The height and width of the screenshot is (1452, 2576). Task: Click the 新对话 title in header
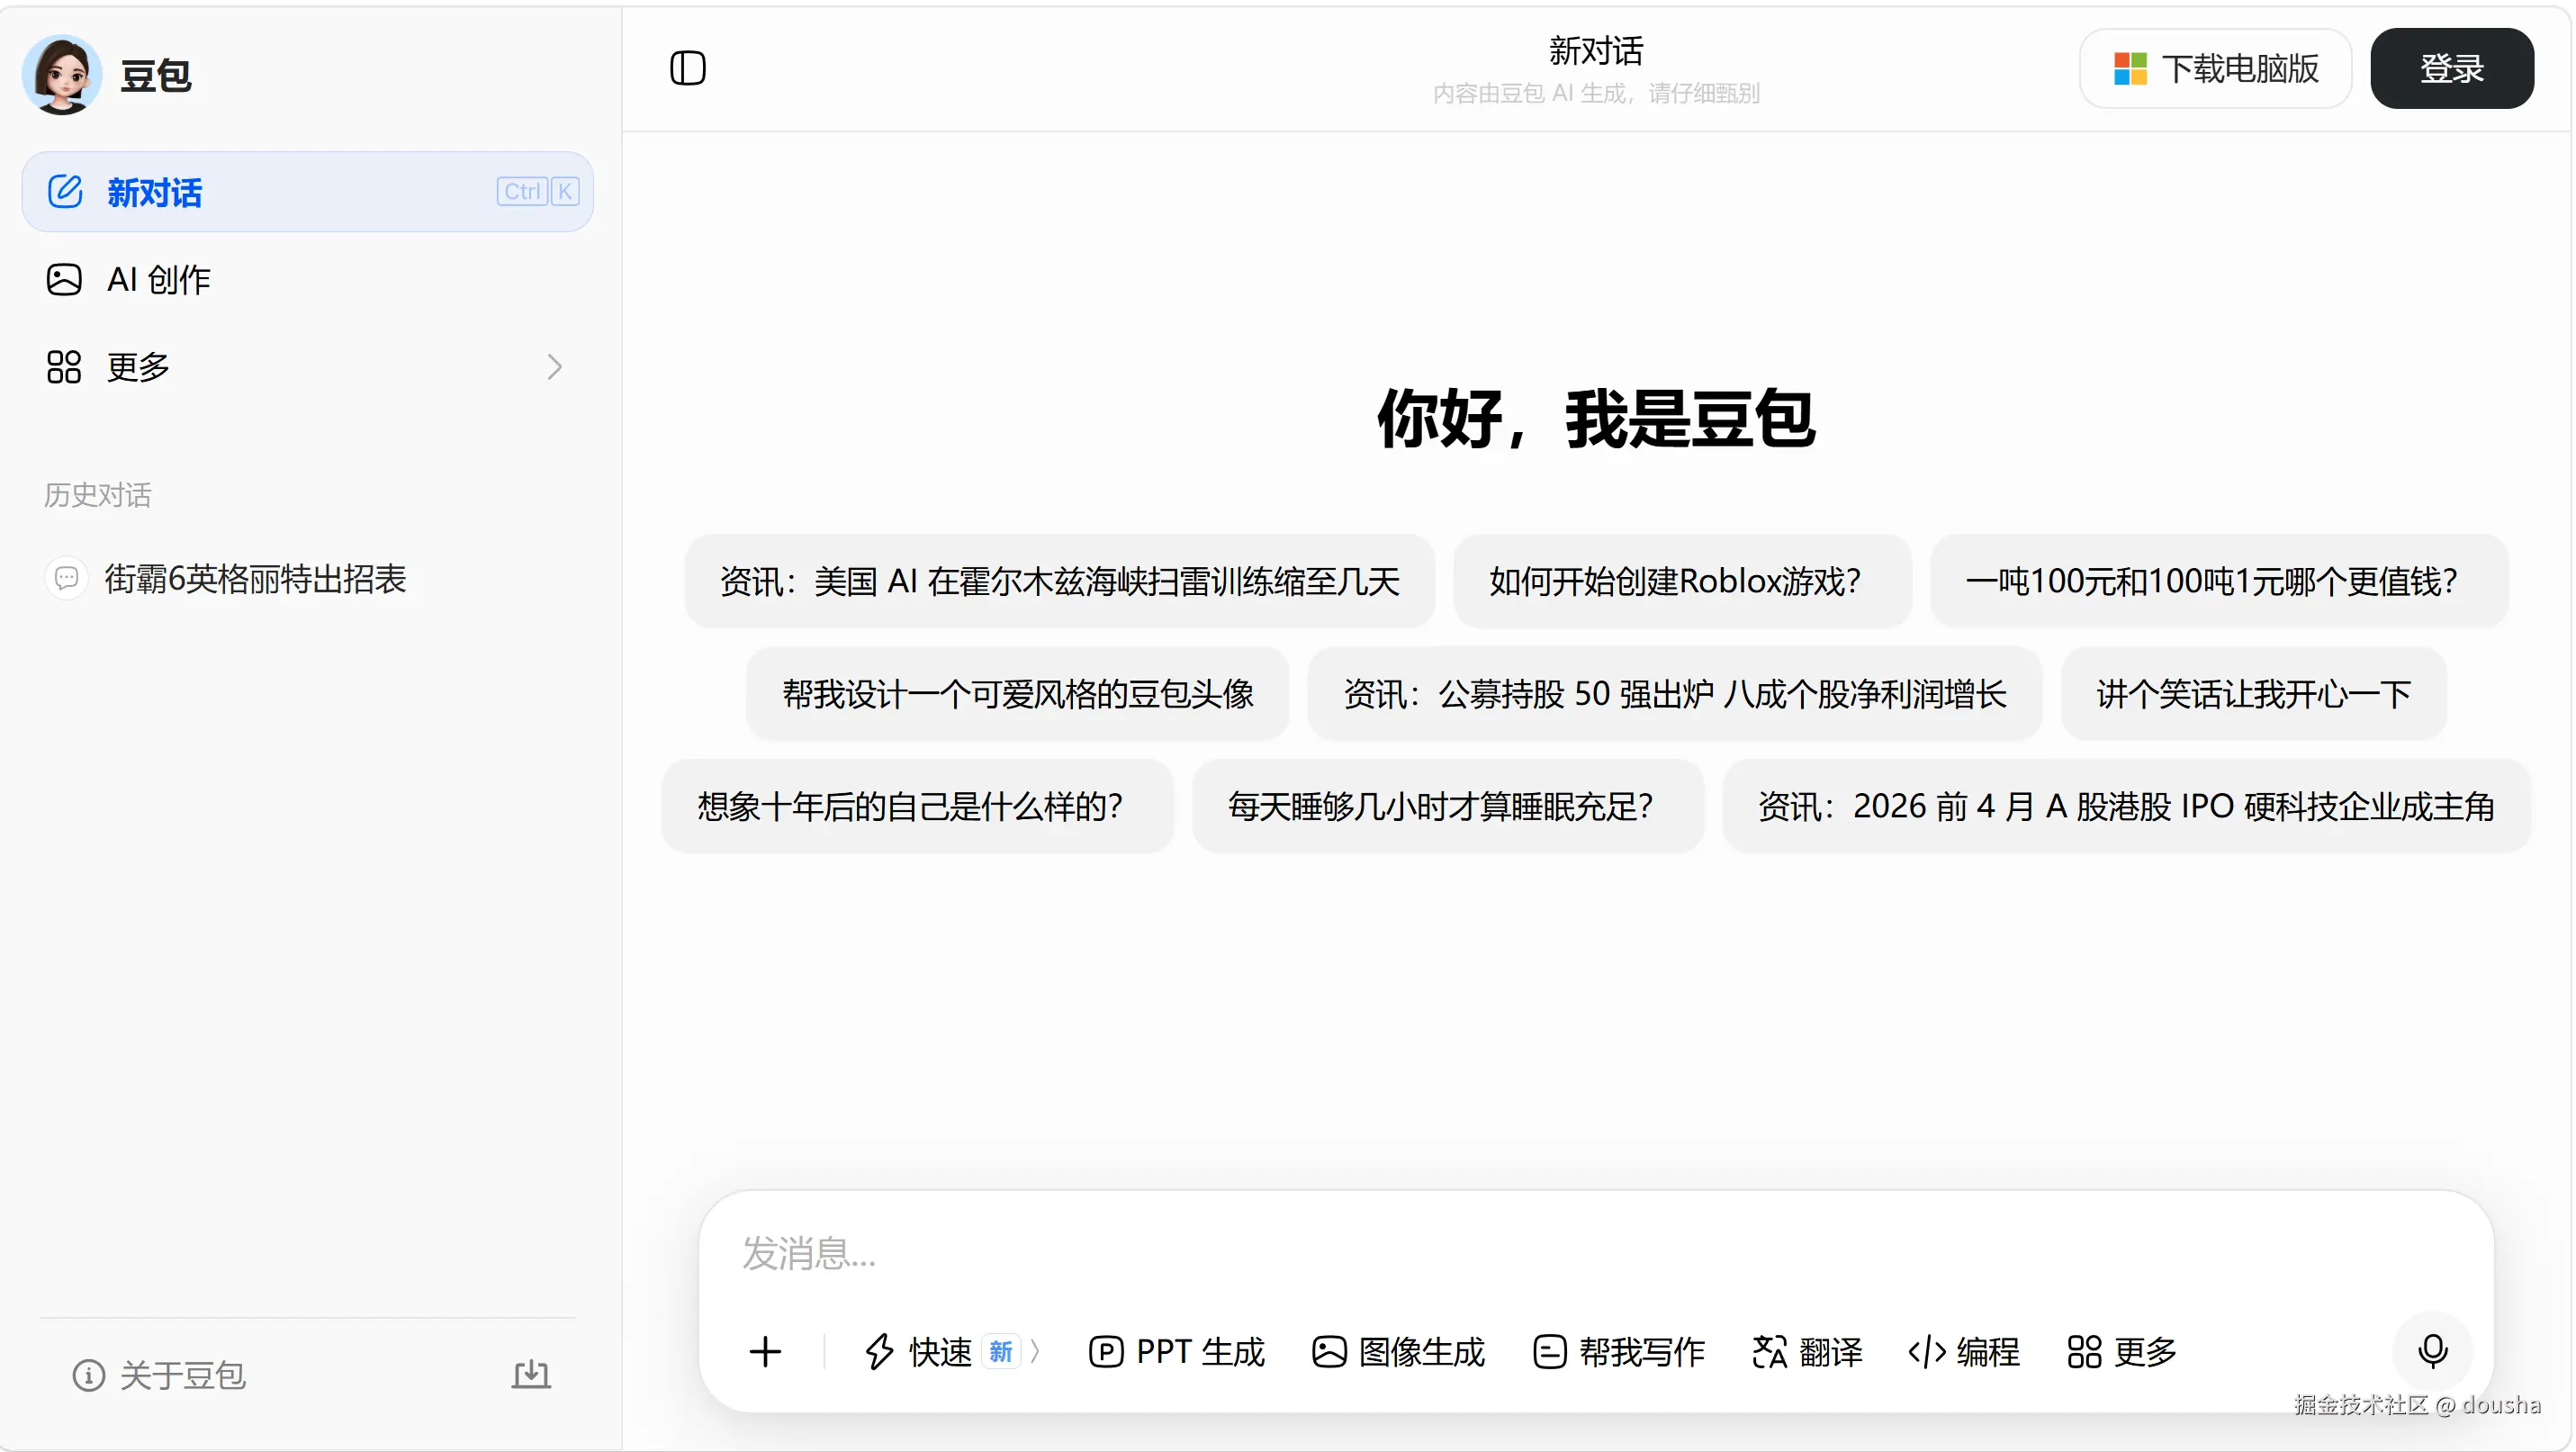(1596, 50)
